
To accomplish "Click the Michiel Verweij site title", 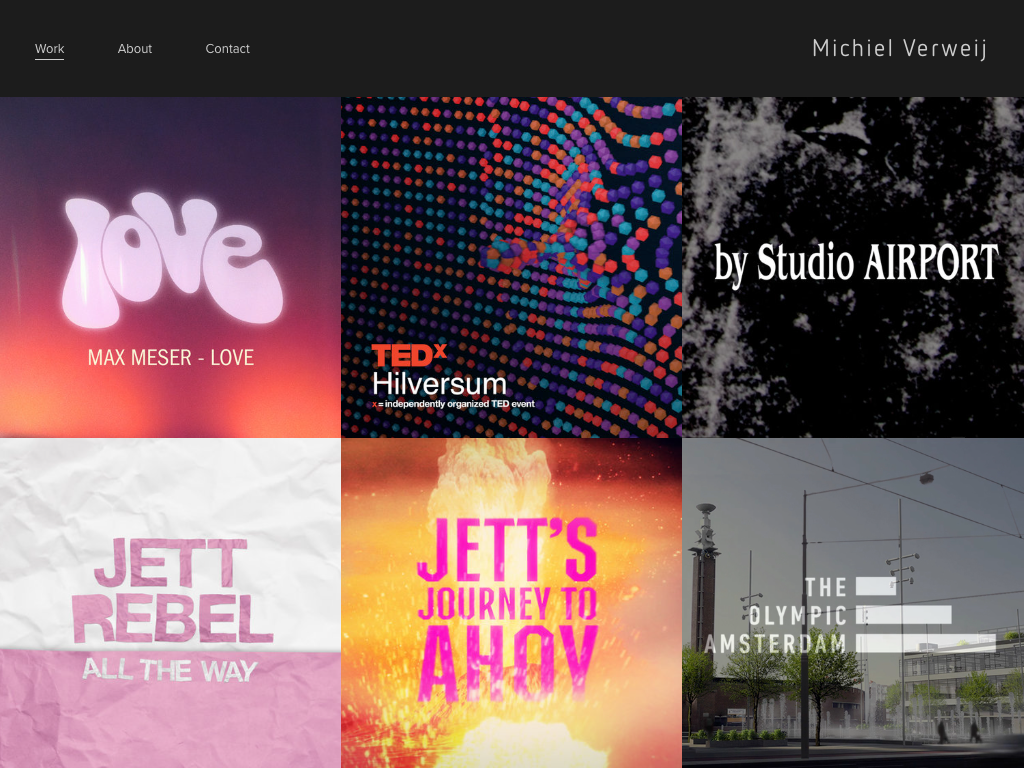I will [899, 48].
